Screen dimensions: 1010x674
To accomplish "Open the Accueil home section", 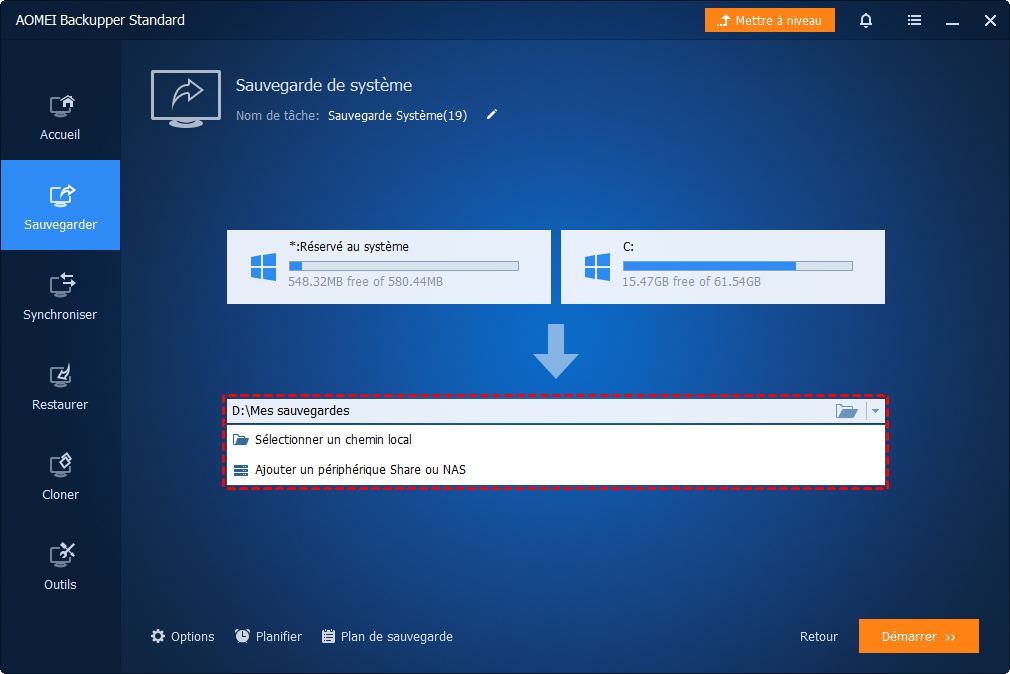I will pyautogui.click(x=61, y=117).
